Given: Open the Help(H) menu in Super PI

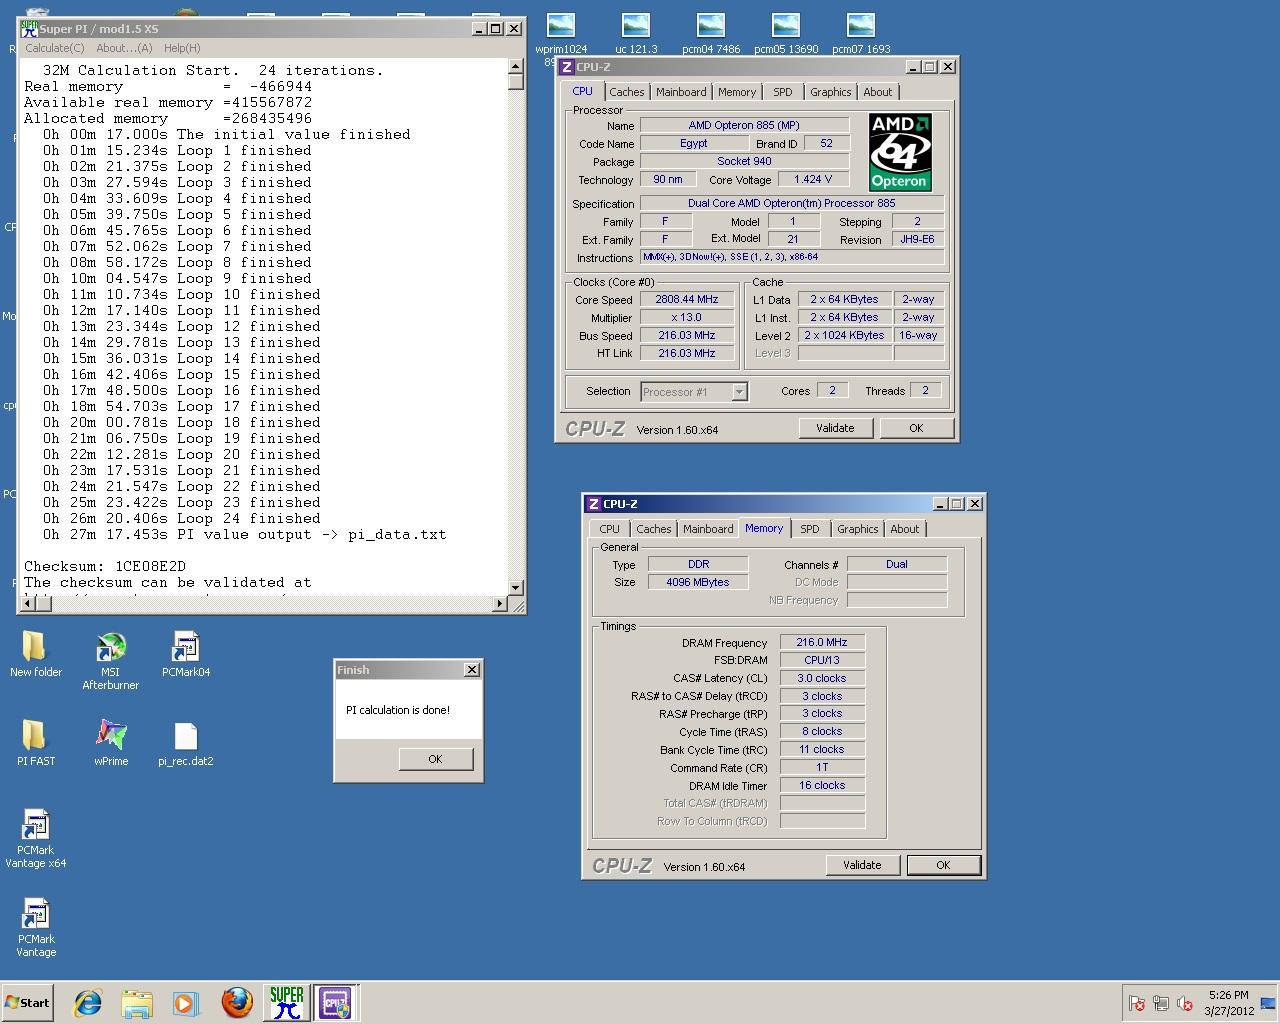Looking at the screenshot, I should pyautogui.click(x=182, y=48).
